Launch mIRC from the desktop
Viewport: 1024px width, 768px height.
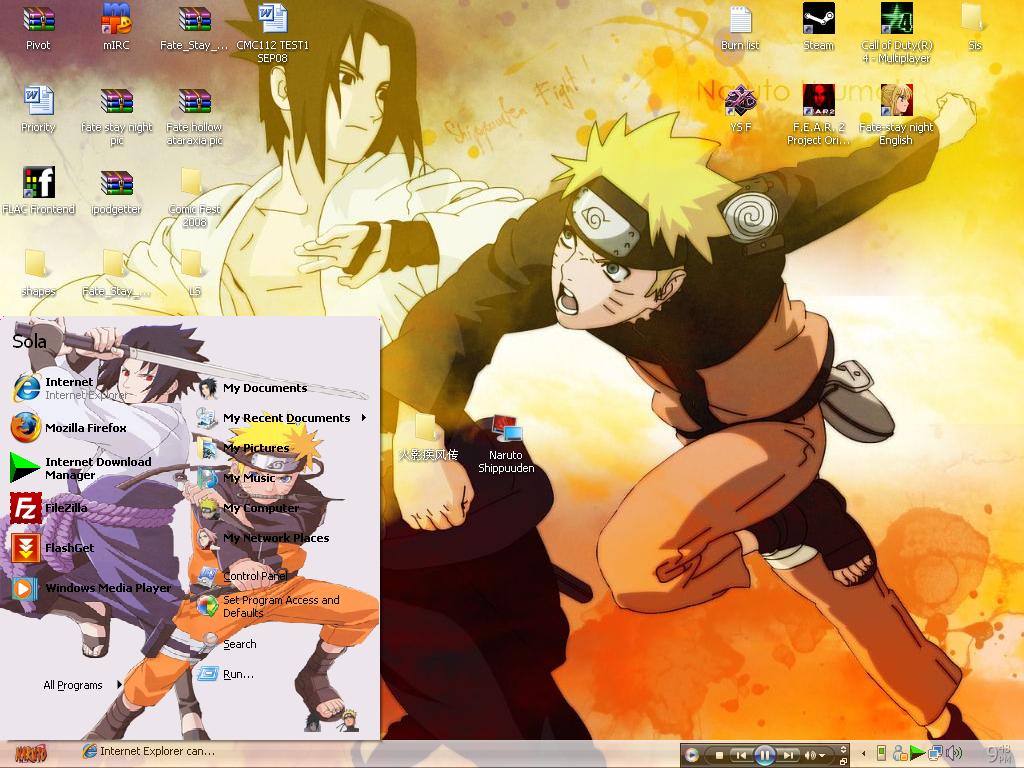pos(116,28)
